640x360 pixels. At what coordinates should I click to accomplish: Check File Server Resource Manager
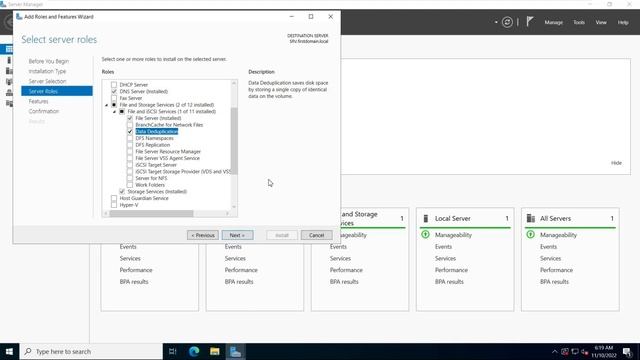[x=130, y=151]
